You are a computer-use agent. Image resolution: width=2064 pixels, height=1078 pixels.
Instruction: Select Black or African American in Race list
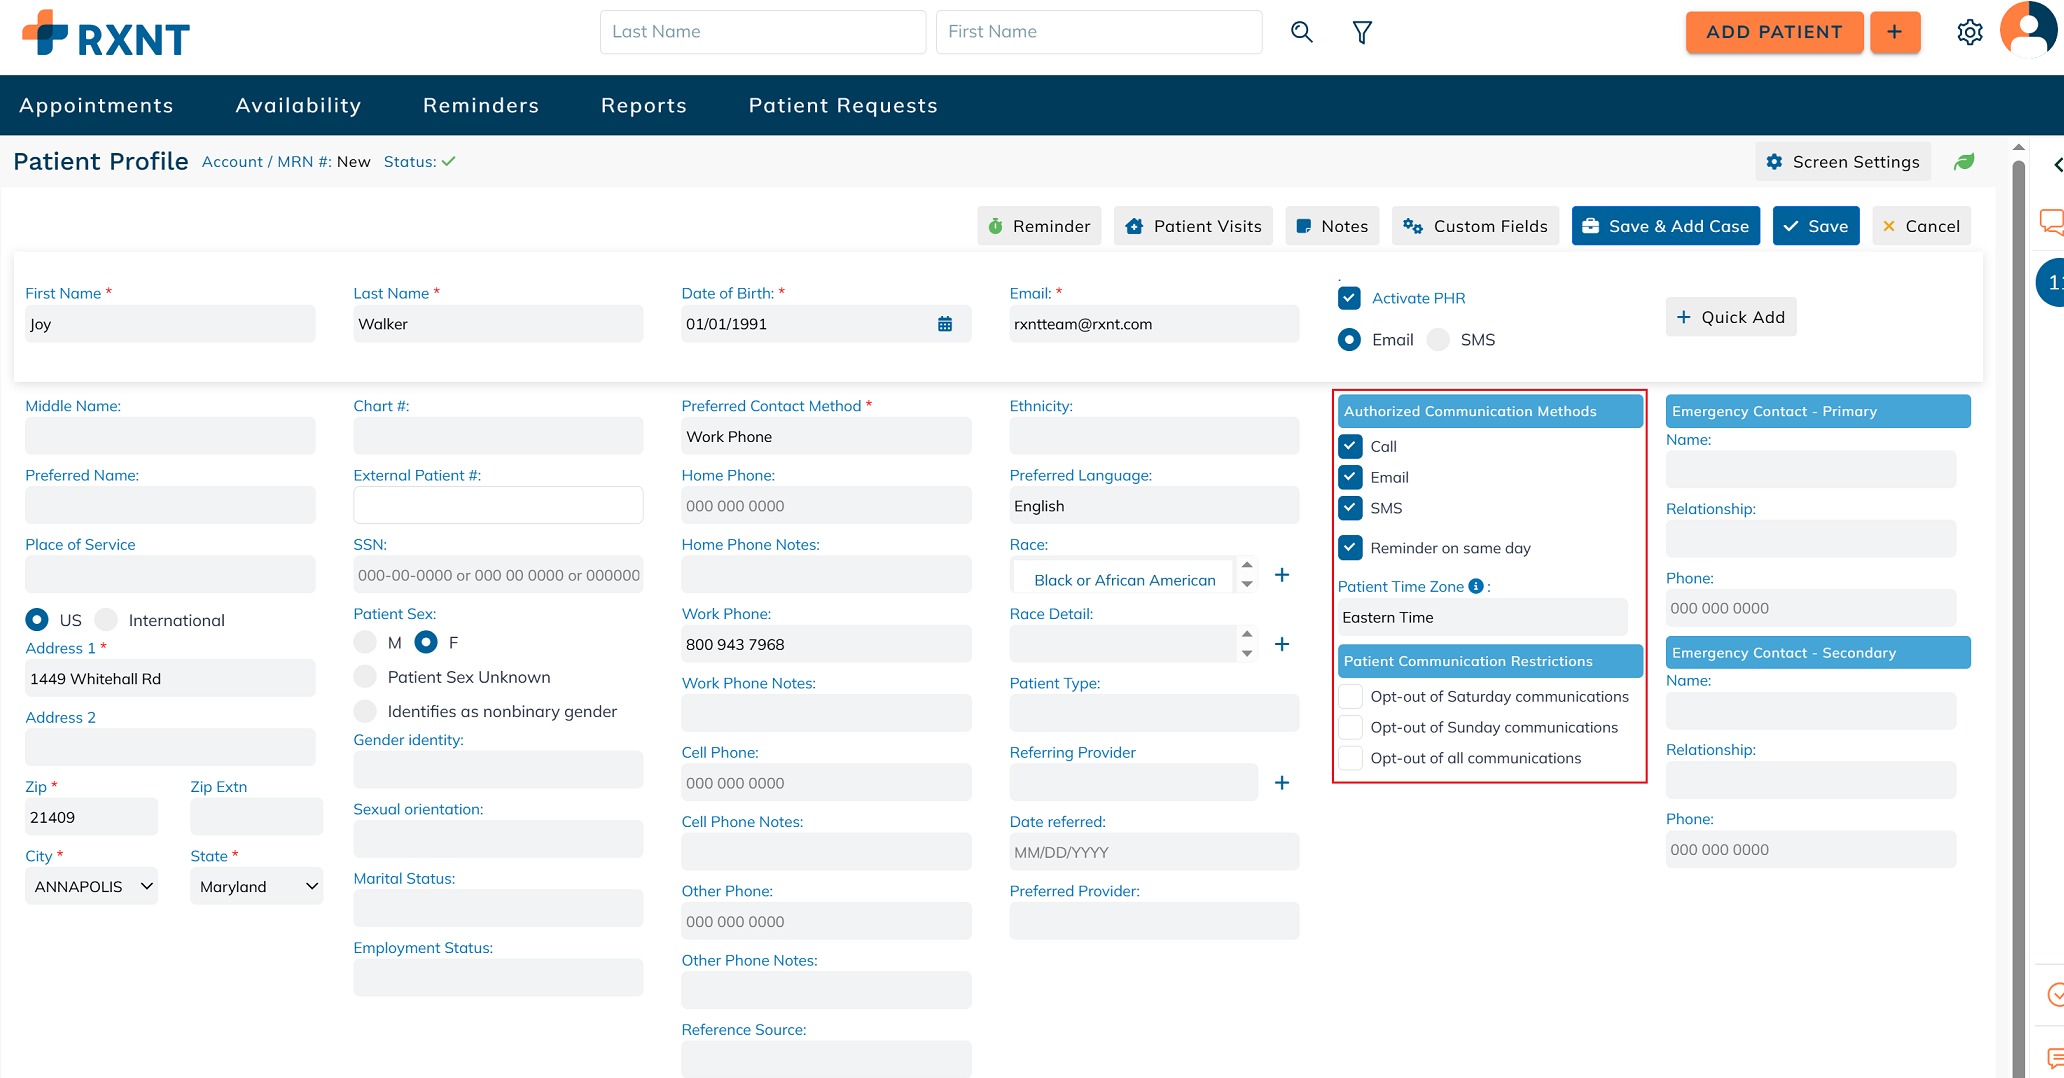[1124, 580]
